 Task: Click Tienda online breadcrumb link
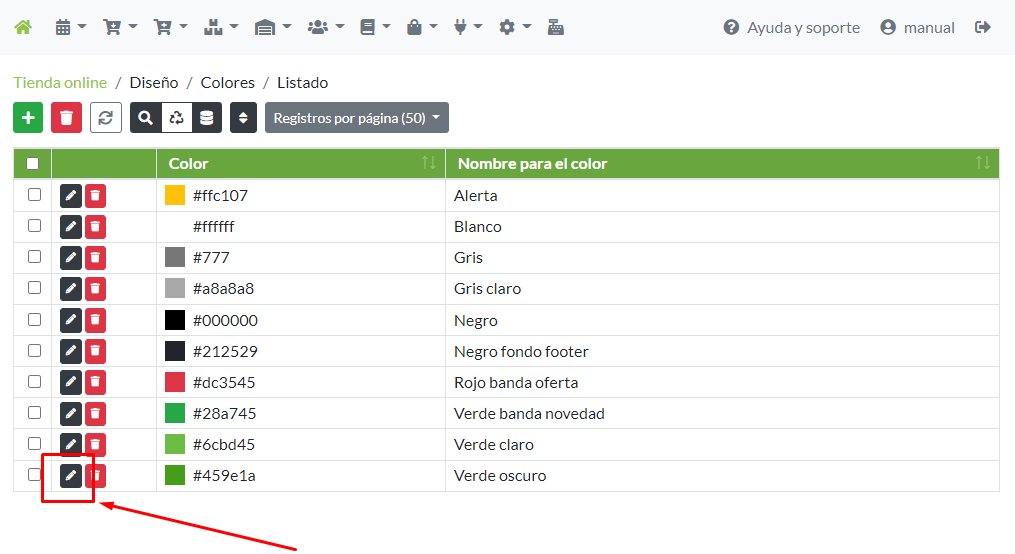click(x=60, y=83)
